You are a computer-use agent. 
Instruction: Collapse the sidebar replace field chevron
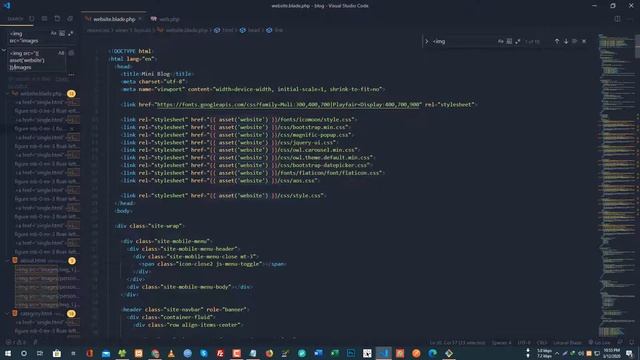click(x=4, y=50)
